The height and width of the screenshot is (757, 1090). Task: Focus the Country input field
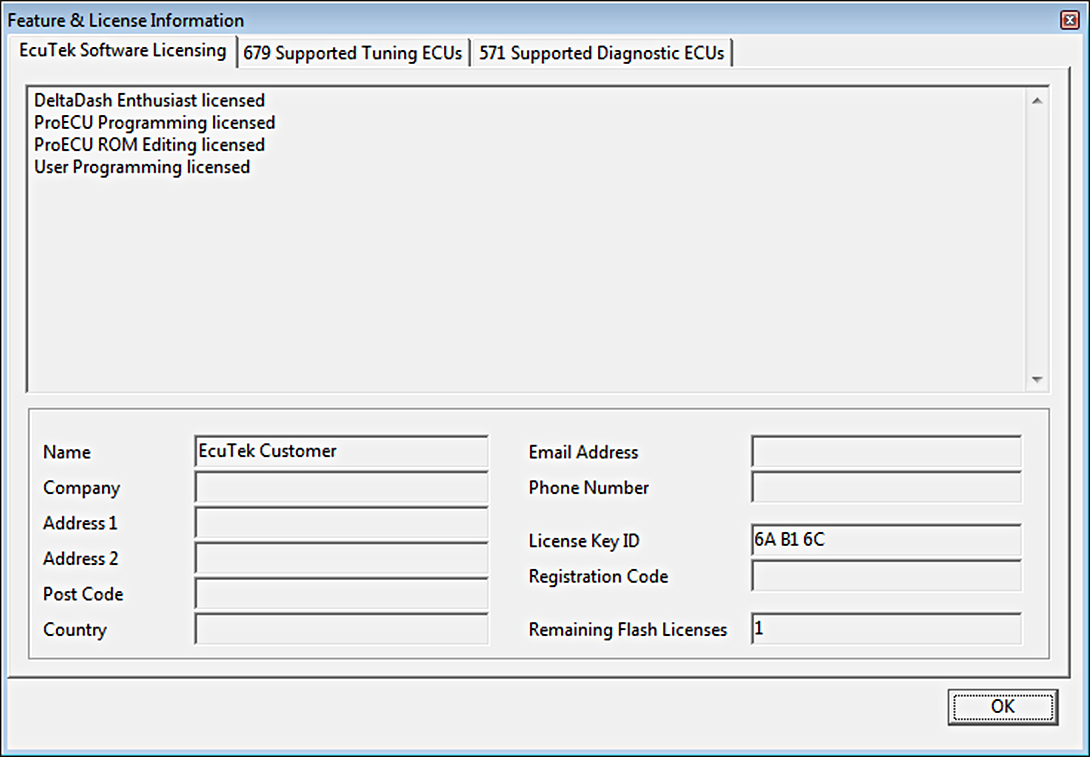[x=341, y=630]
